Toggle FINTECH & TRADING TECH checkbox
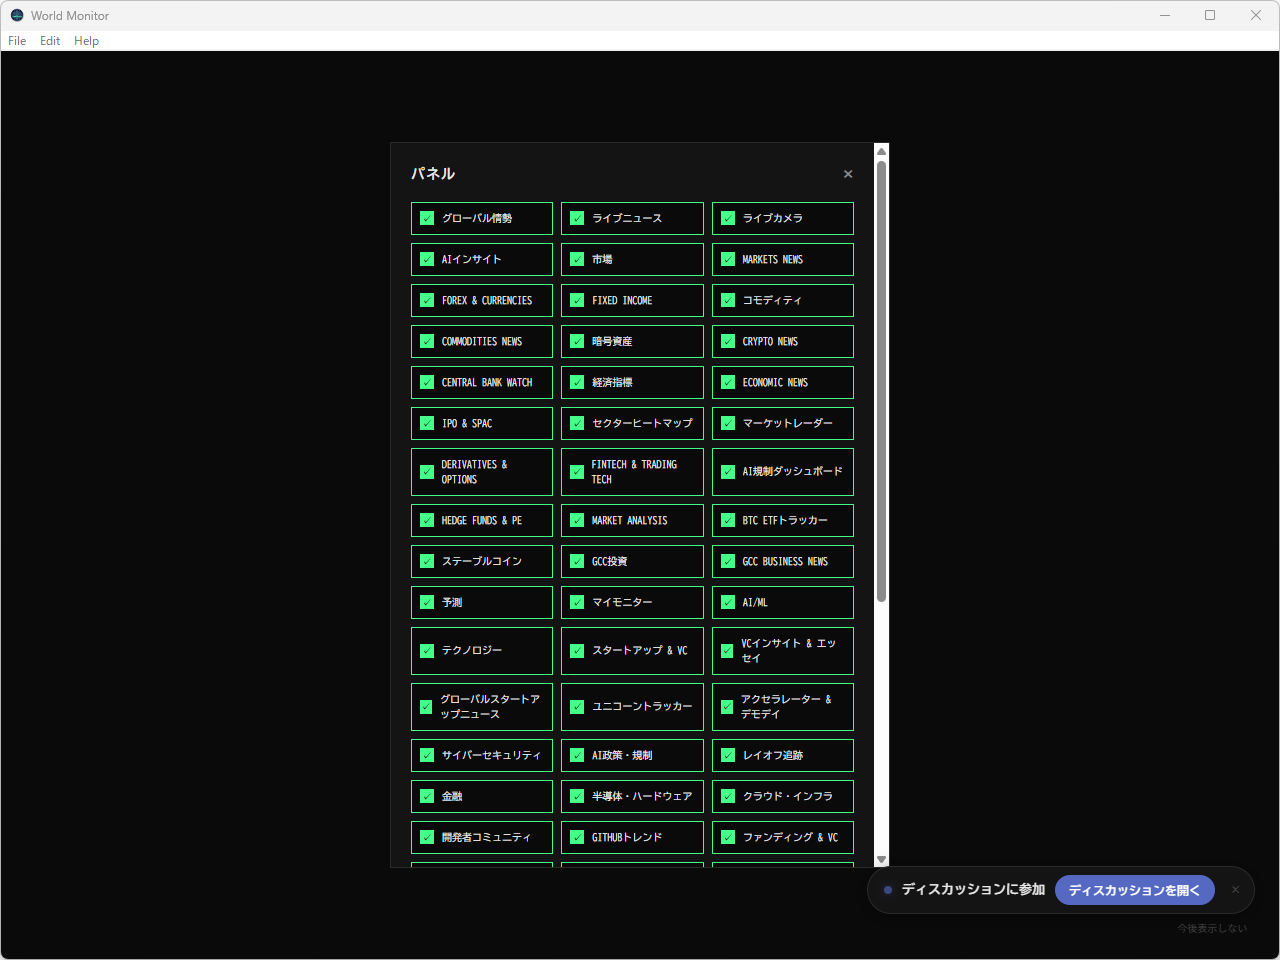 point(577,472)
